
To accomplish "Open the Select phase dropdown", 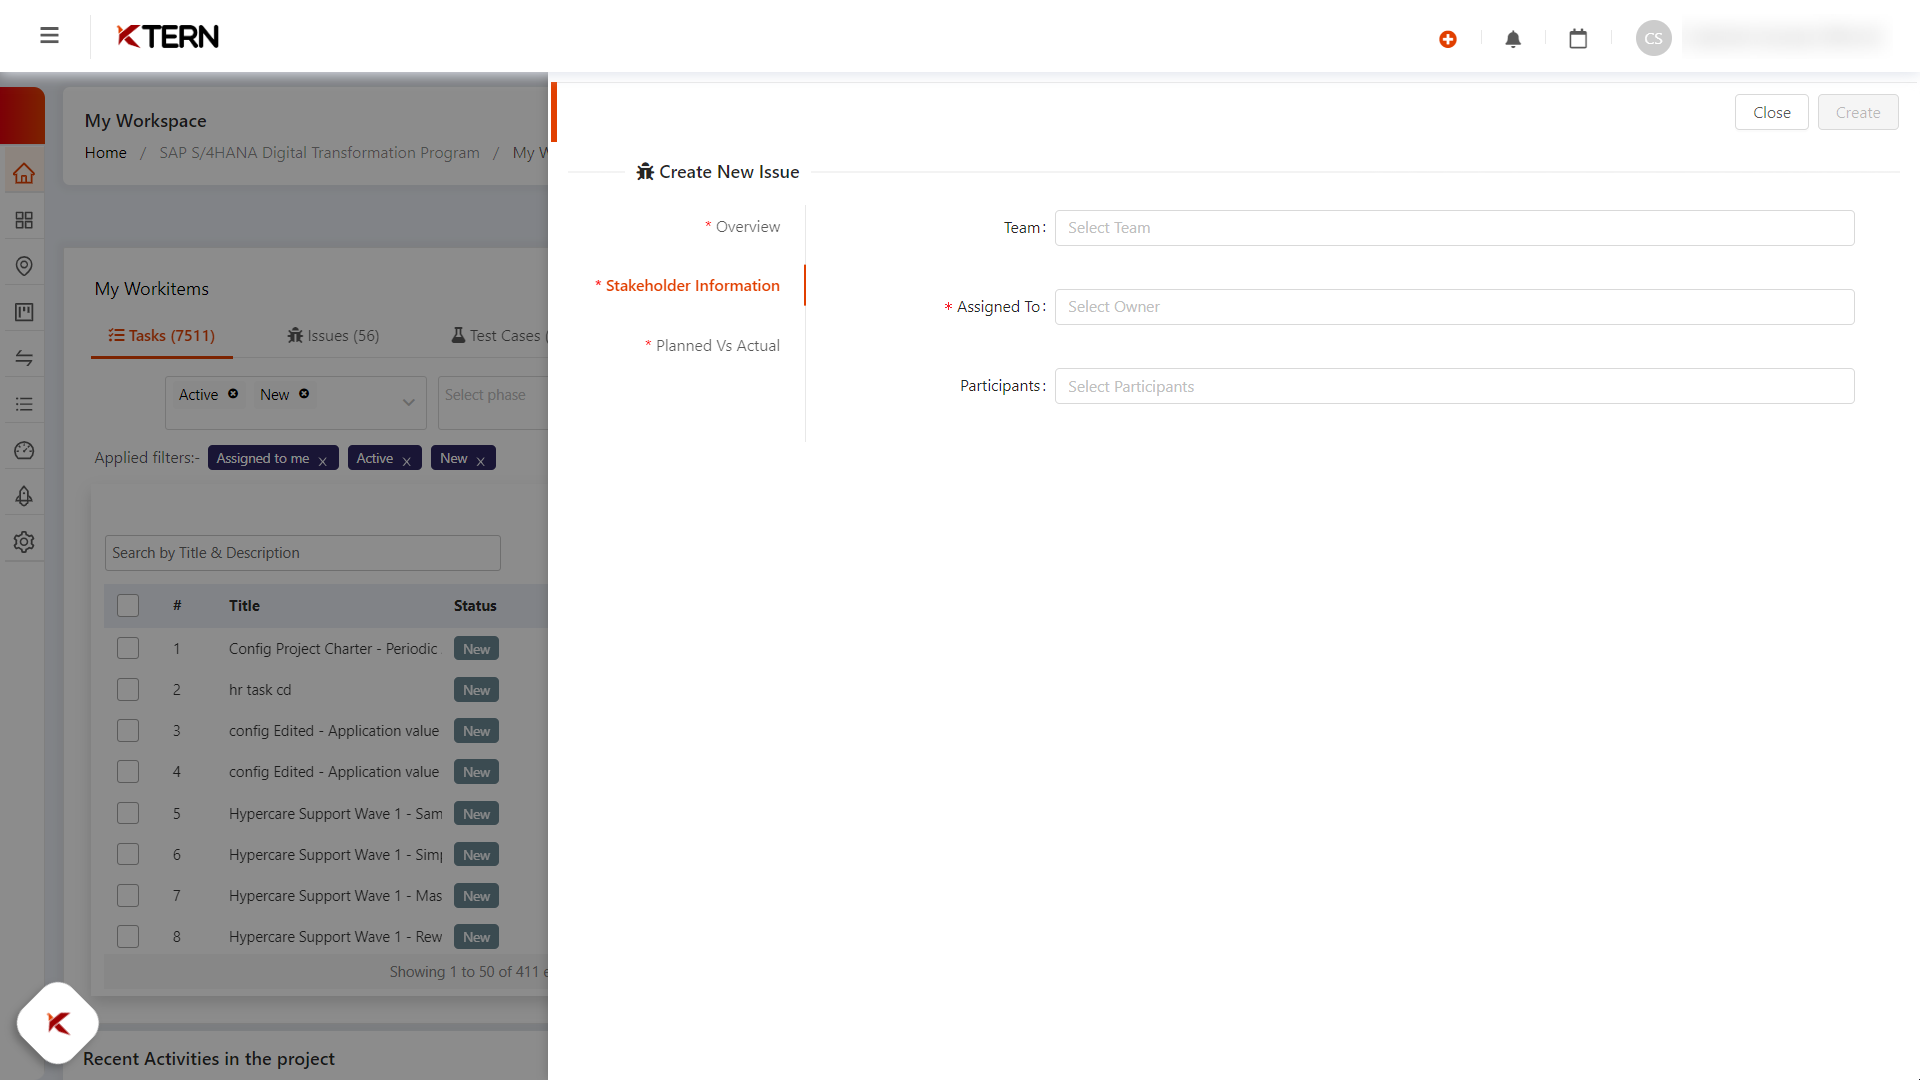I will (493, 402).
